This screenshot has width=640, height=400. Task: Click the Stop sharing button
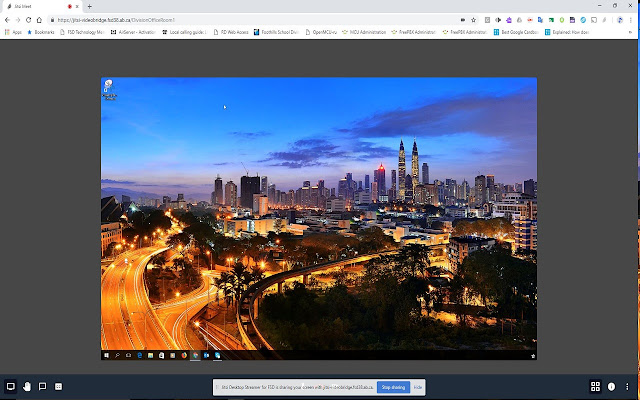click(393, 386)
